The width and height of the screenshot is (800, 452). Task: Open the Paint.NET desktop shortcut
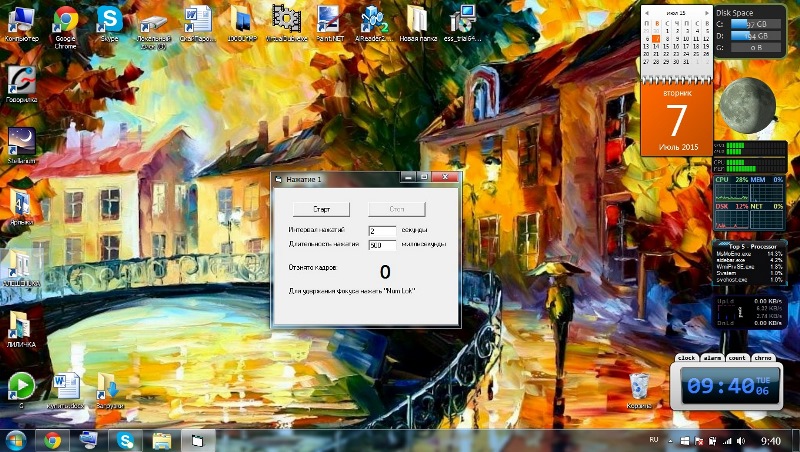click(328, 20)
